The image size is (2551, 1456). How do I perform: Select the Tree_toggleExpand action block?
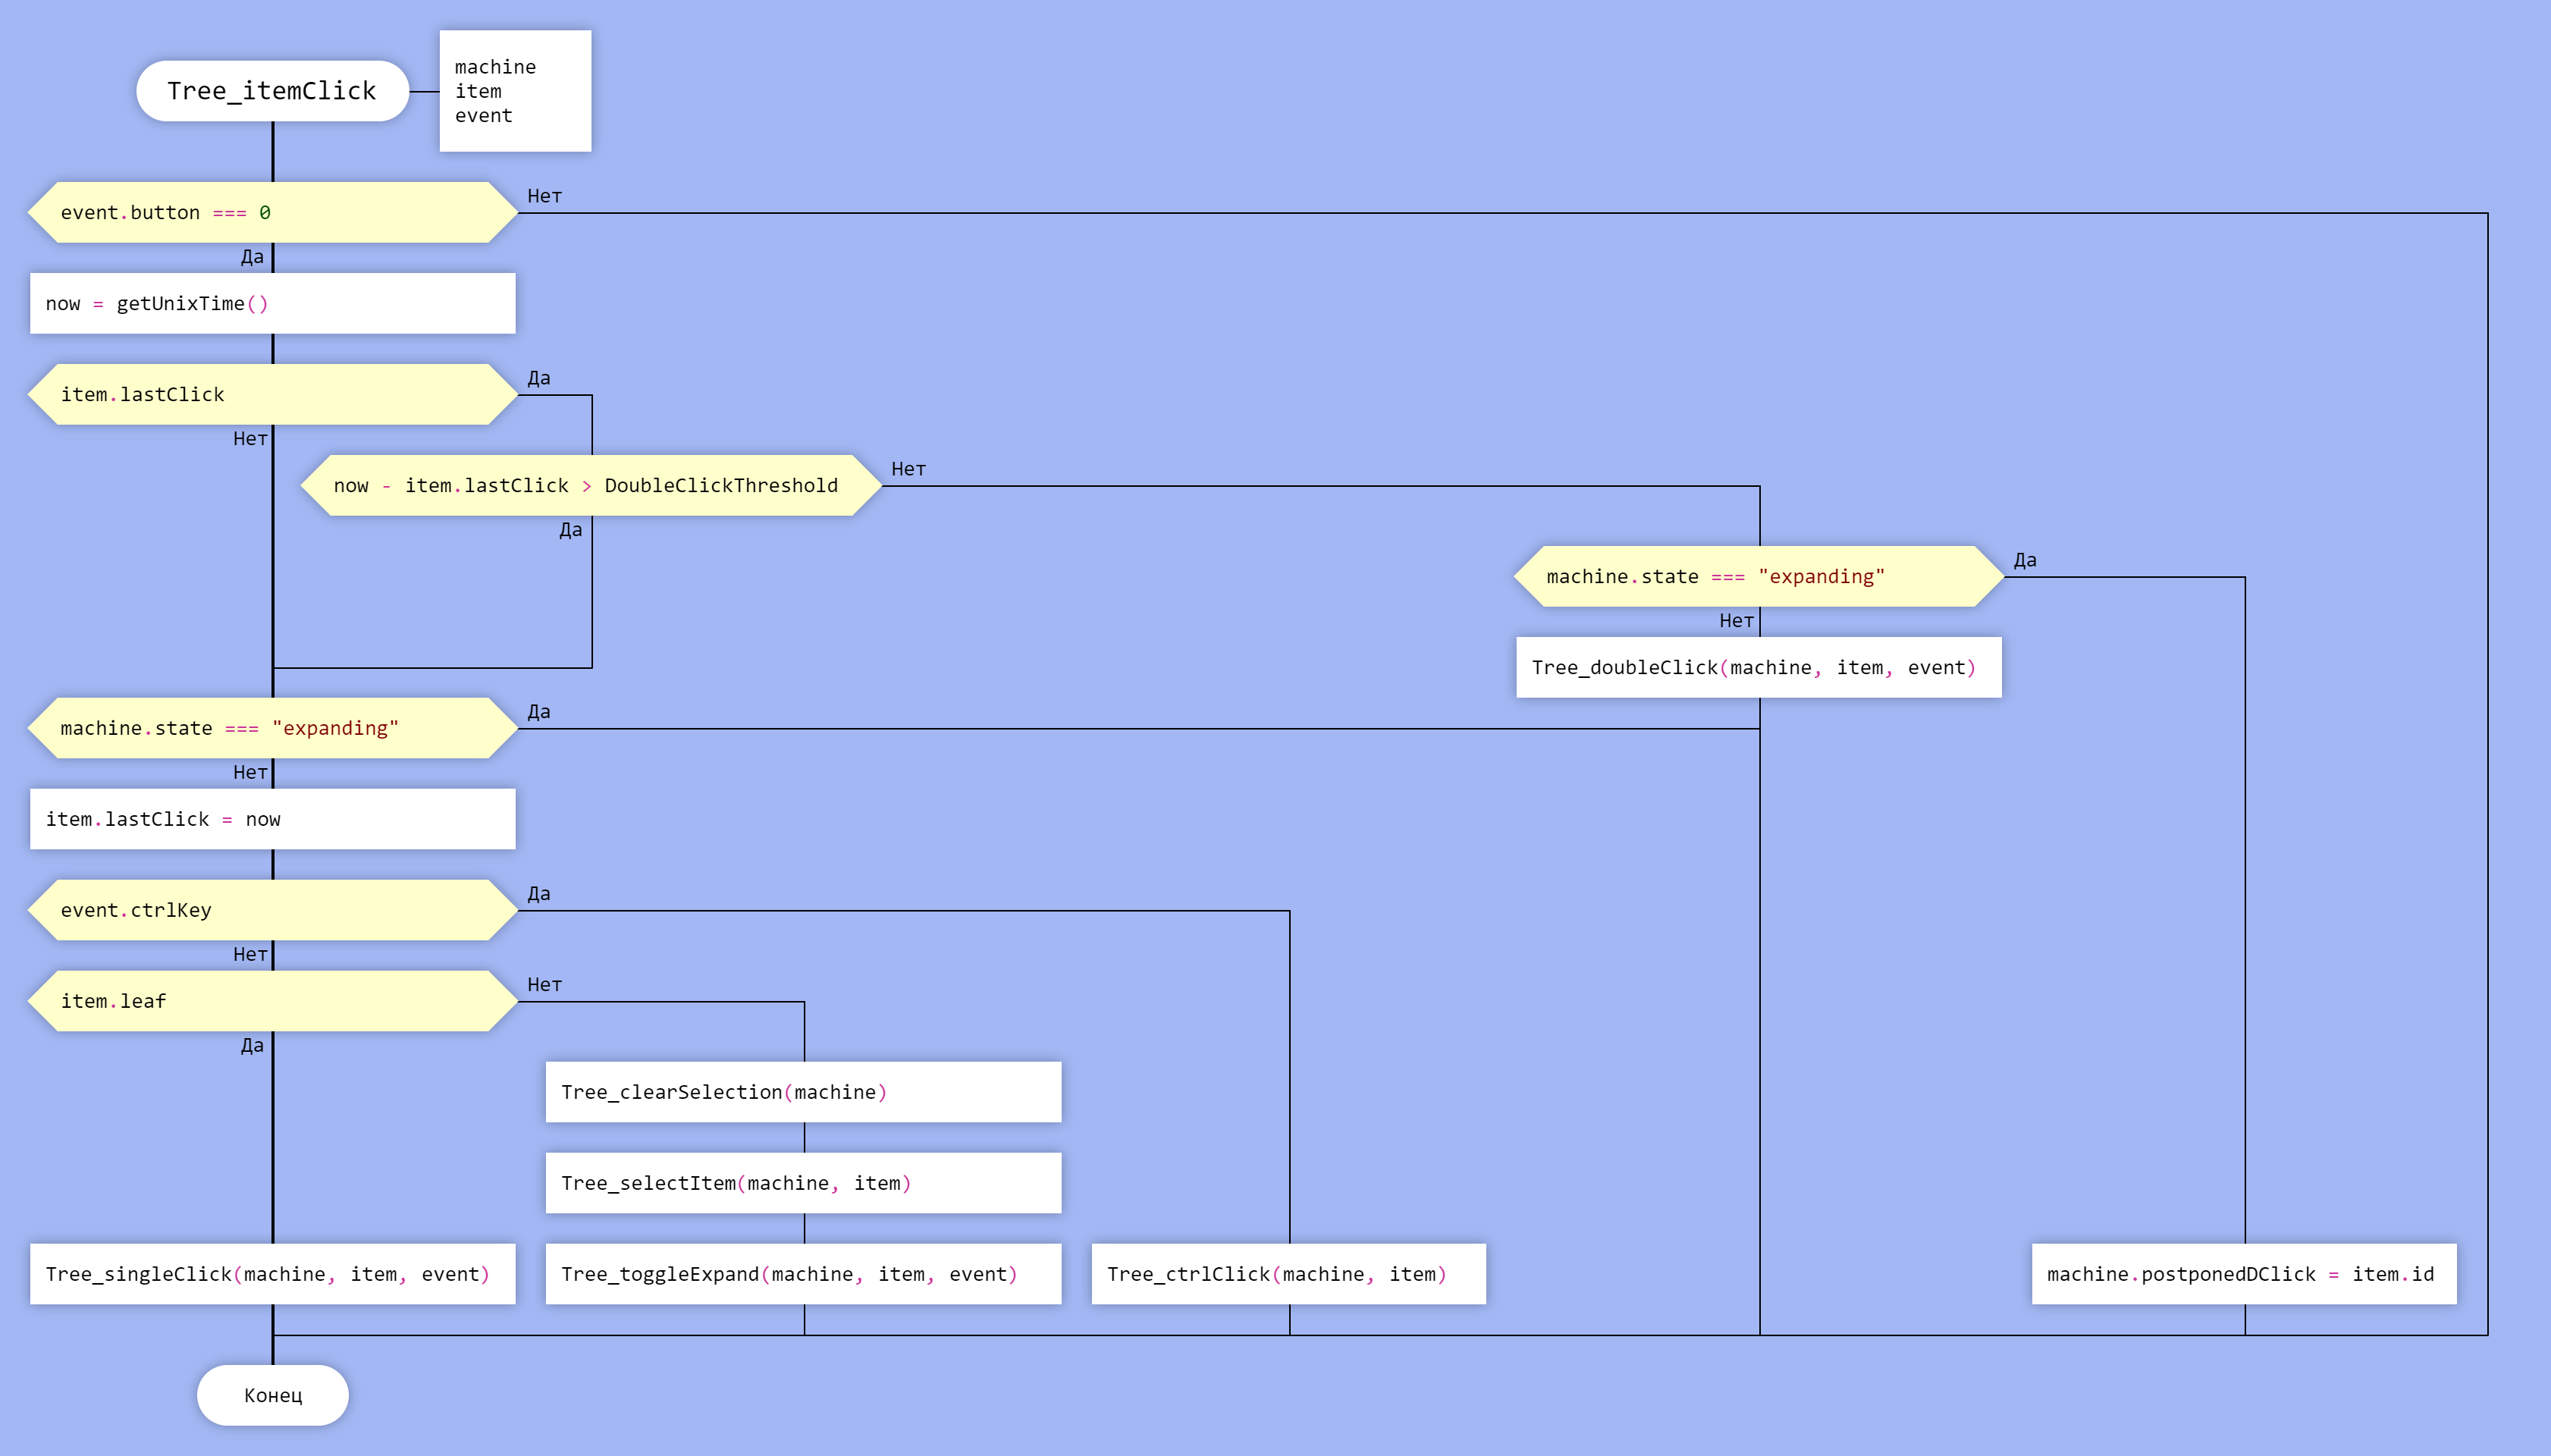[x=803, y=1274]
